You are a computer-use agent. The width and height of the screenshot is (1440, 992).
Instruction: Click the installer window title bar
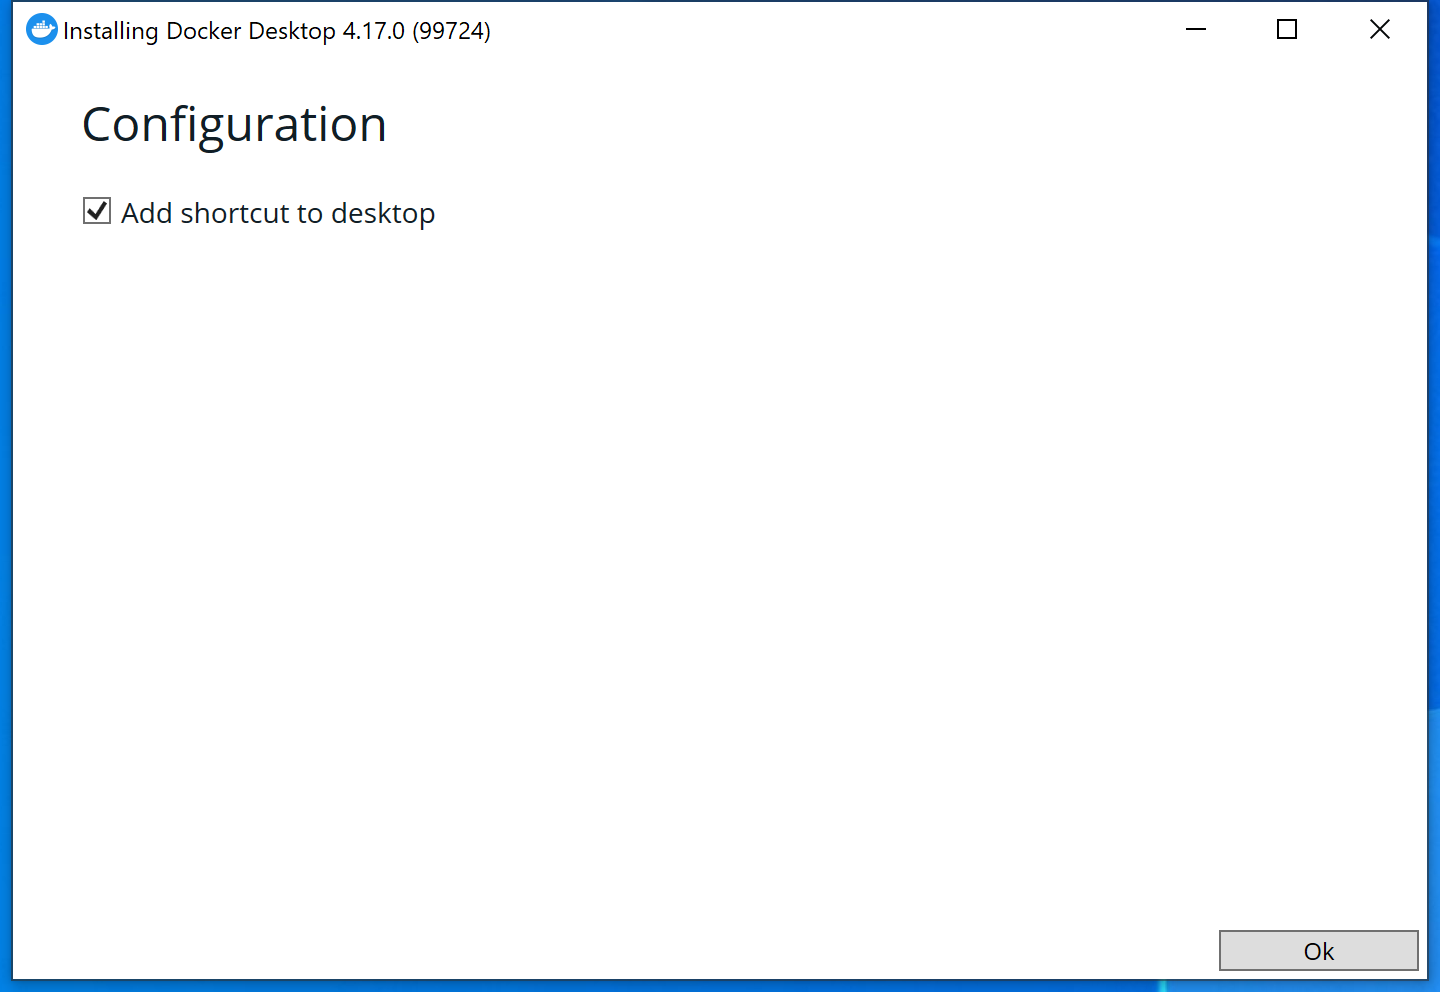point(700,29)
